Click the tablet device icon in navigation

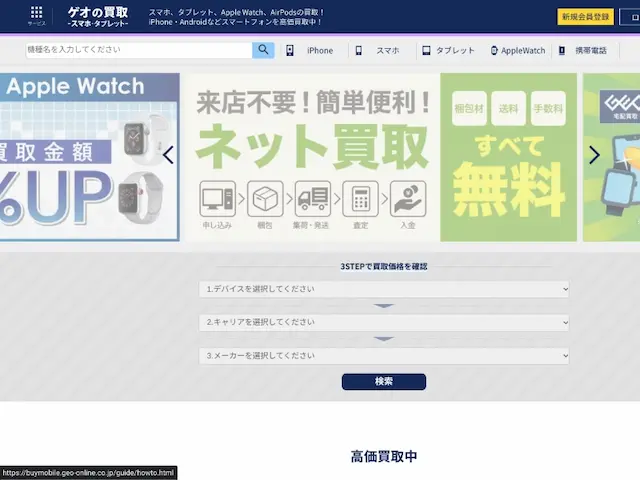(425, 50)
